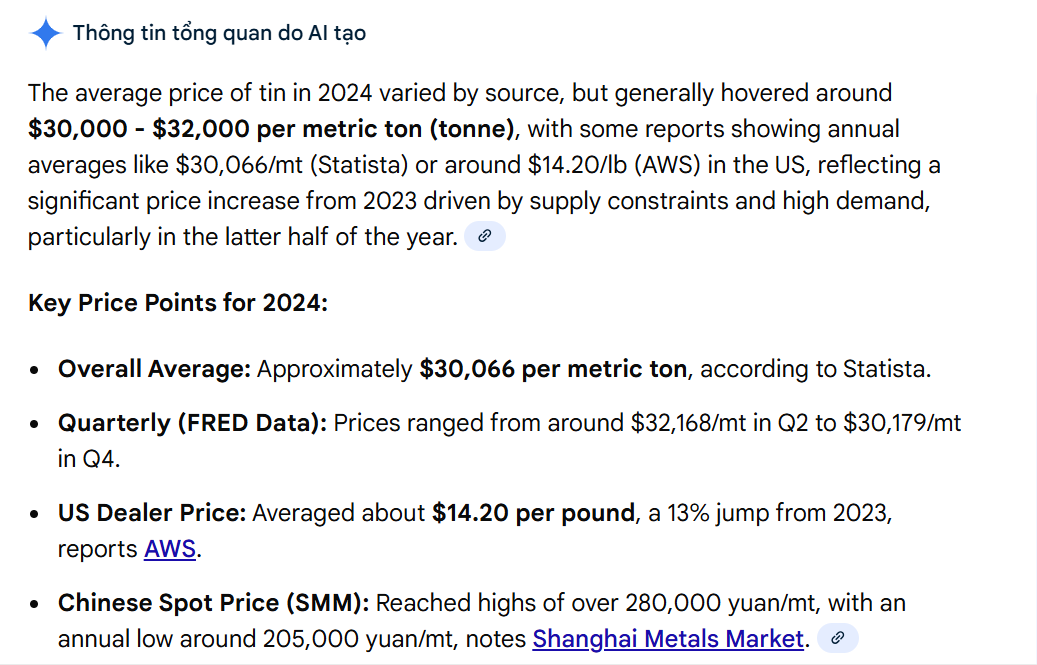Click the 'Key Price Points for 2024:' heading
This screenshot has height=665, width=1037.
tap(178, 303)
